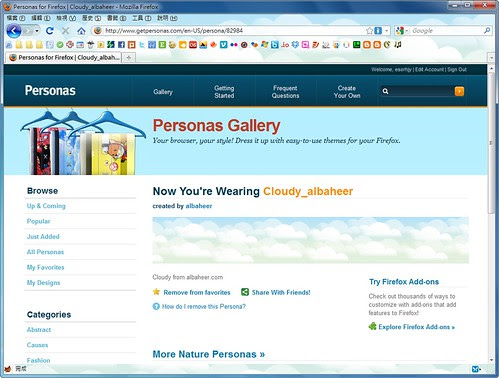Open the red lifebuoy bookmark icon
Image resolution: width=499 pixels, height=378 pixels.
(70, 45)
